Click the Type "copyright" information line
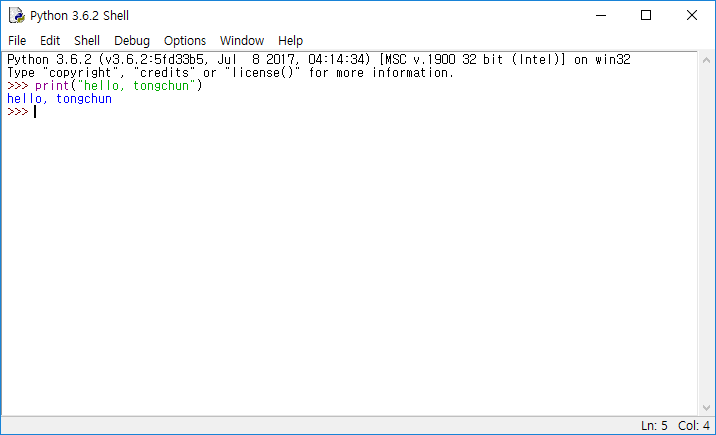 [230, 73]
